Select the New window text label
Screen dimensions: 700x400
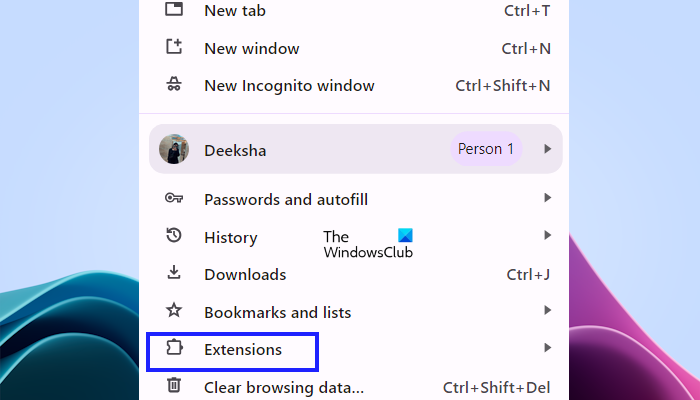pos(251,48)
